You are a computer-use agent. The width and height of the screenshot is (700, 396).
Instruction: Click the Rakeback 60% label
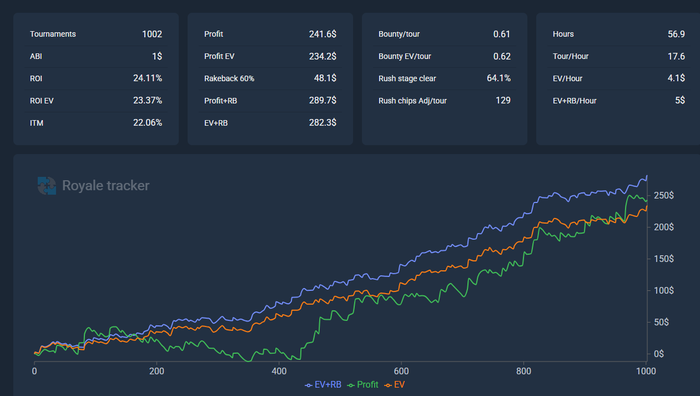pos(229,79)
